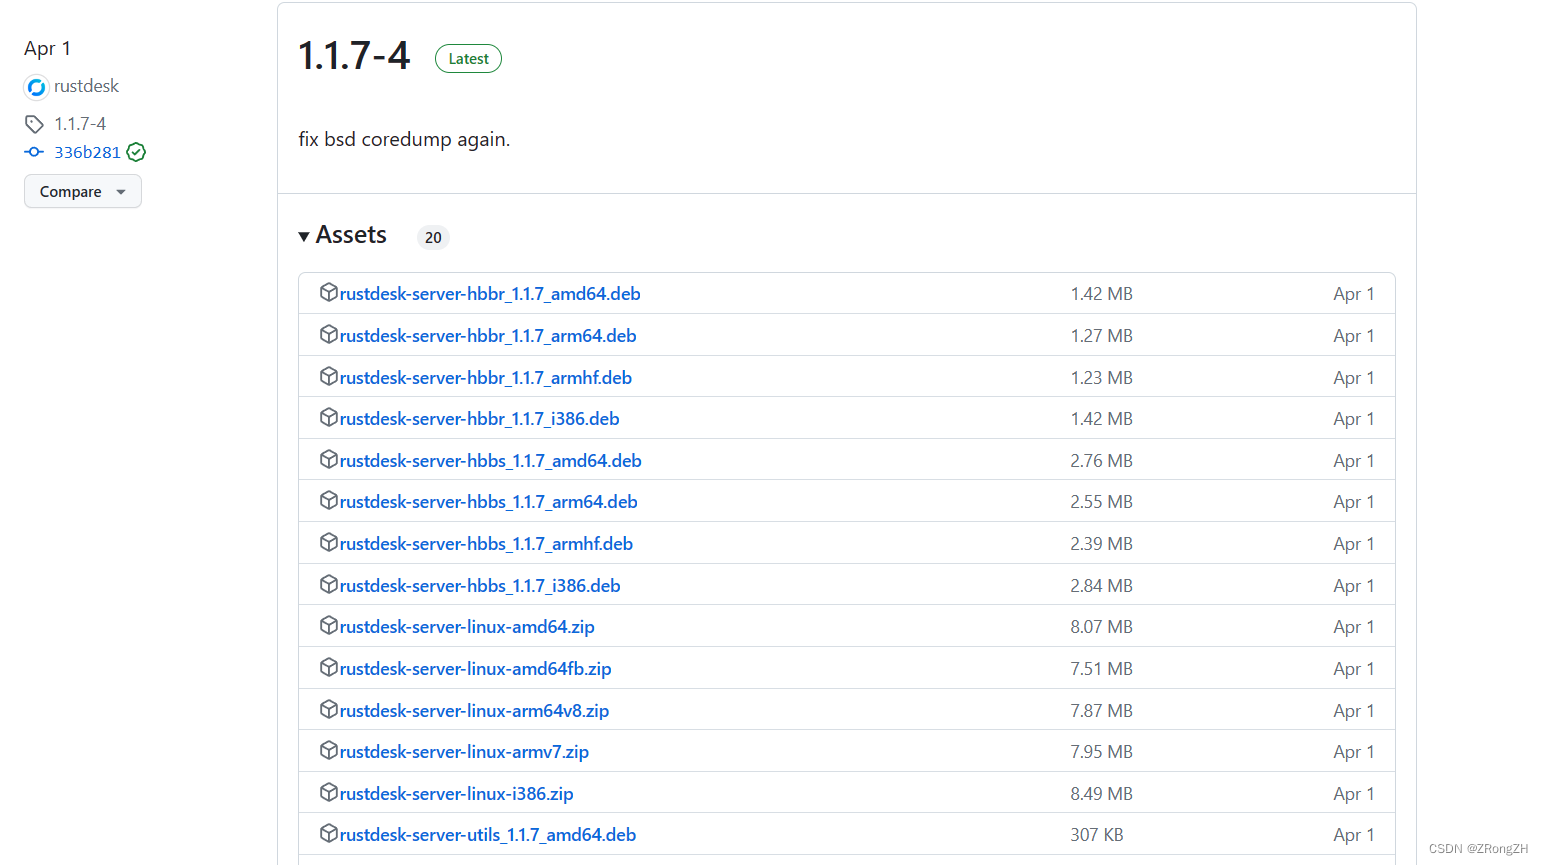
Task: Click the 8.49 MB size text
Action: 1101,794
